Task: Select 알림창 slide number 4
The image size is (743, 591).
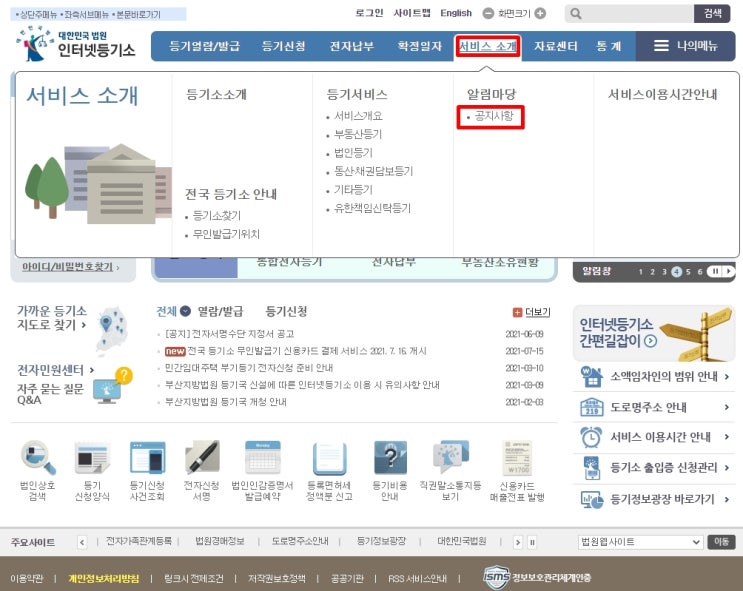Action: [676, 272]
